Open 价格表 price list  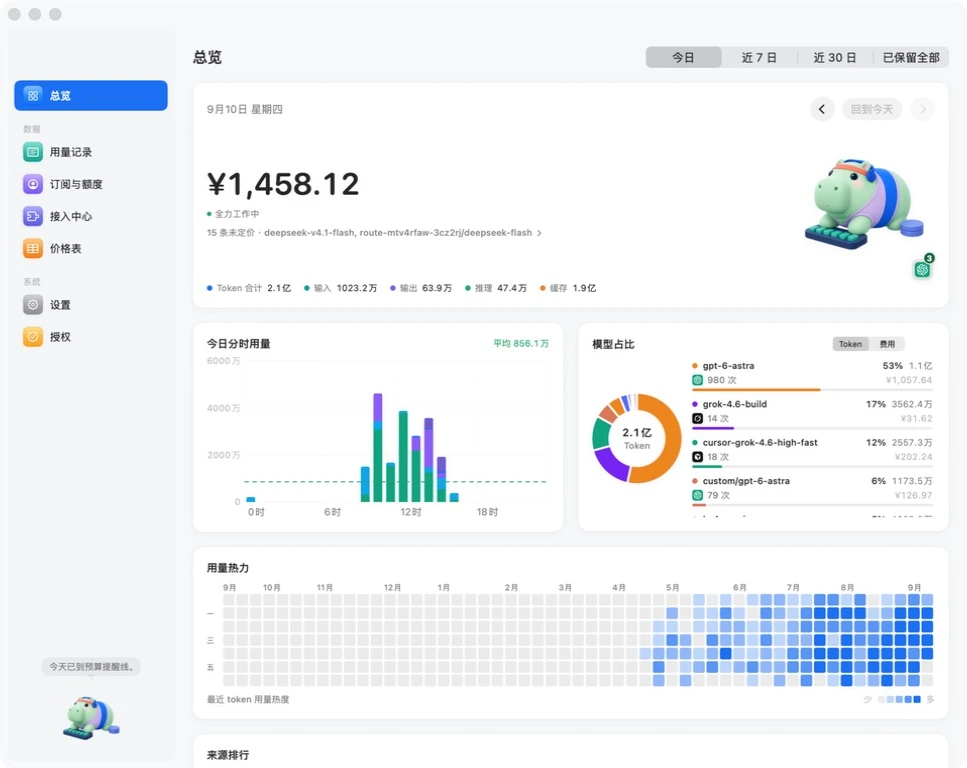(91, 248)
